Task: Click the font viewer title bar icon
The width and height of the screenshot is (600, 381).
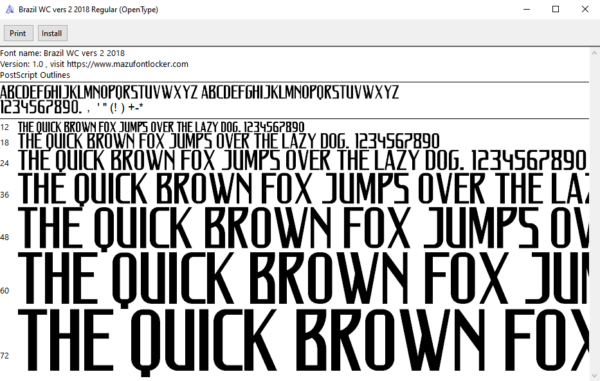Action: pyautogui.click(x=10, y=9)
